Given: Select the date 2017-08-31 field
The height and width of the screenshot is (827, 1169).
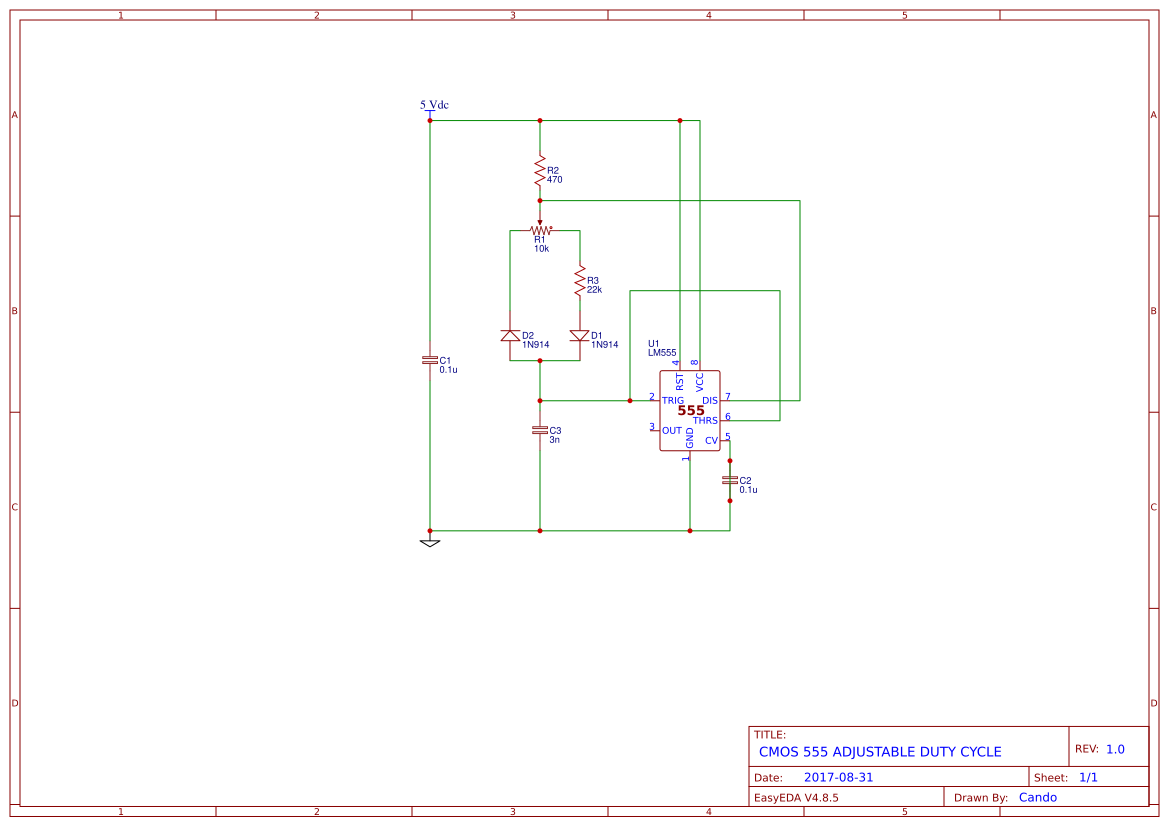Looking at the screenshot, I should (838, 776).
